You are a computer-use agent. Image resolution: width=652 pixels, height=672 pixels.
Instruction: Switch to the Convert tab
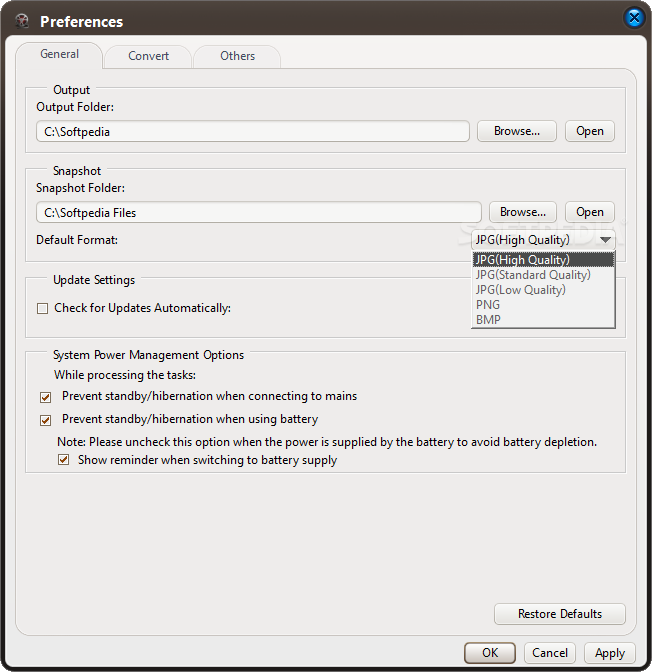[x=148, y=56]
